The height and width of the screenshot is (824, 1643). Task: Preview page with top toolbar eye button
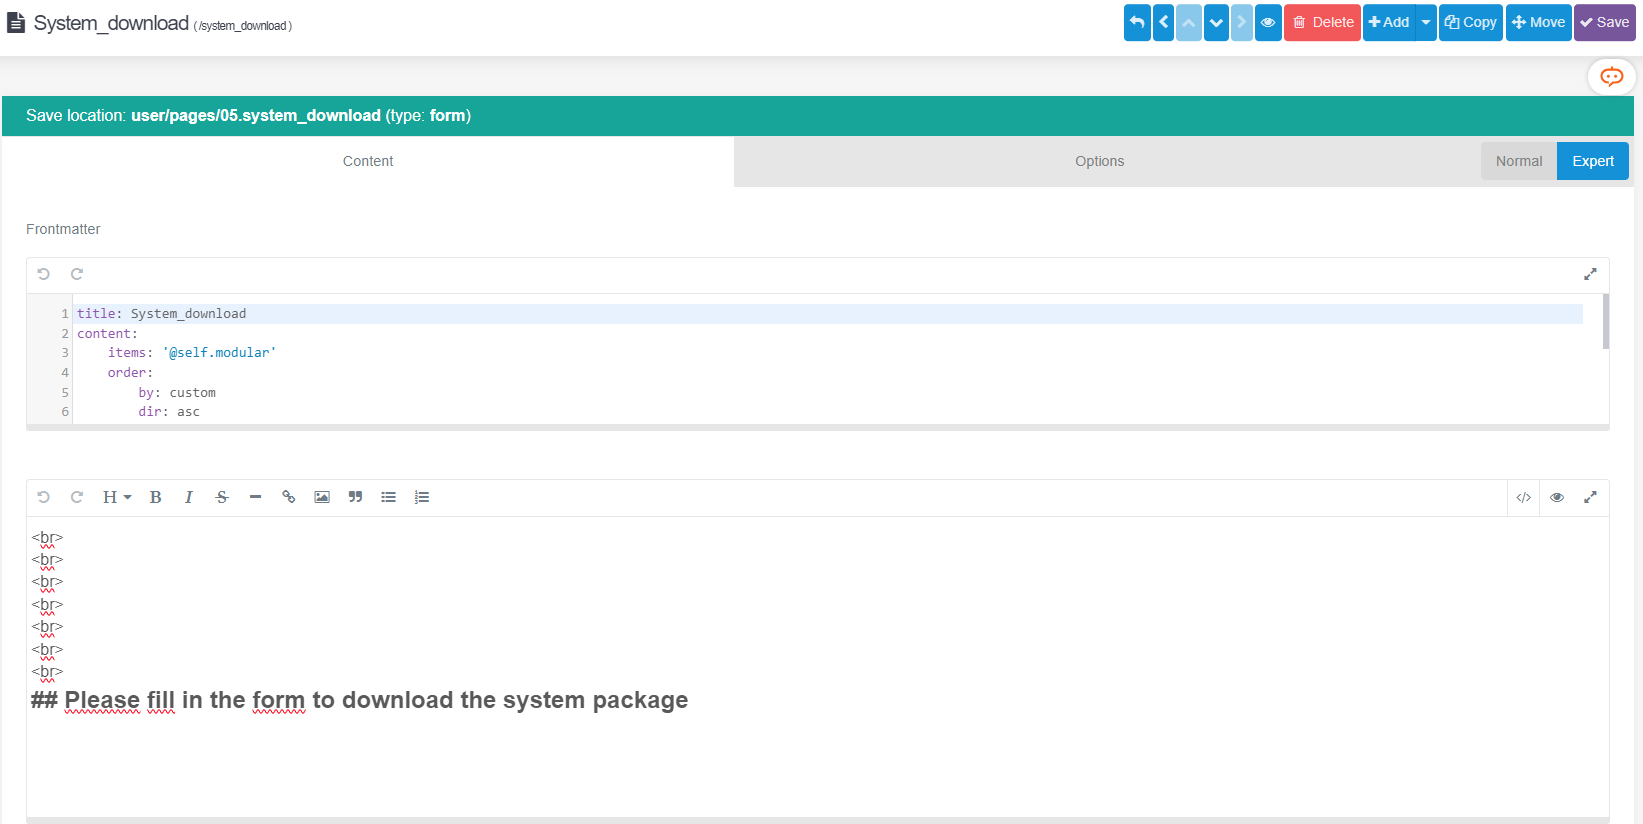[x=1268, y=22]
